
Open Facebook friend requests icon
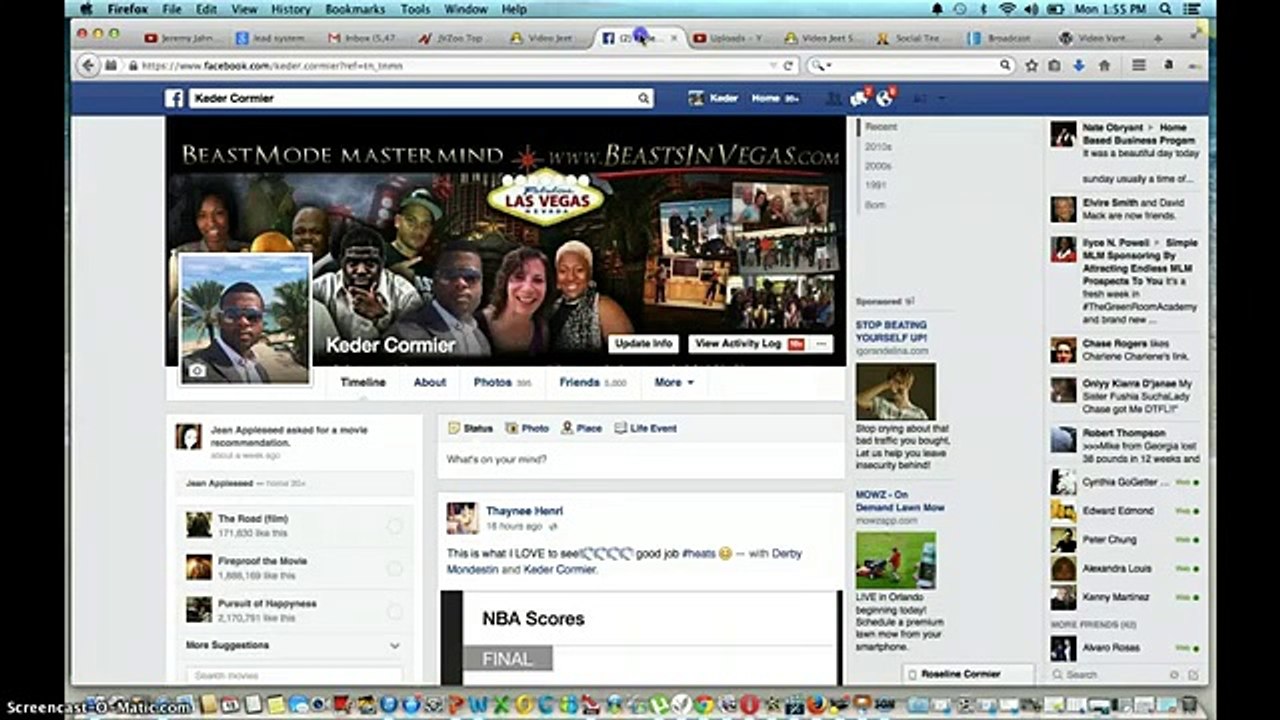pos(833,98)
